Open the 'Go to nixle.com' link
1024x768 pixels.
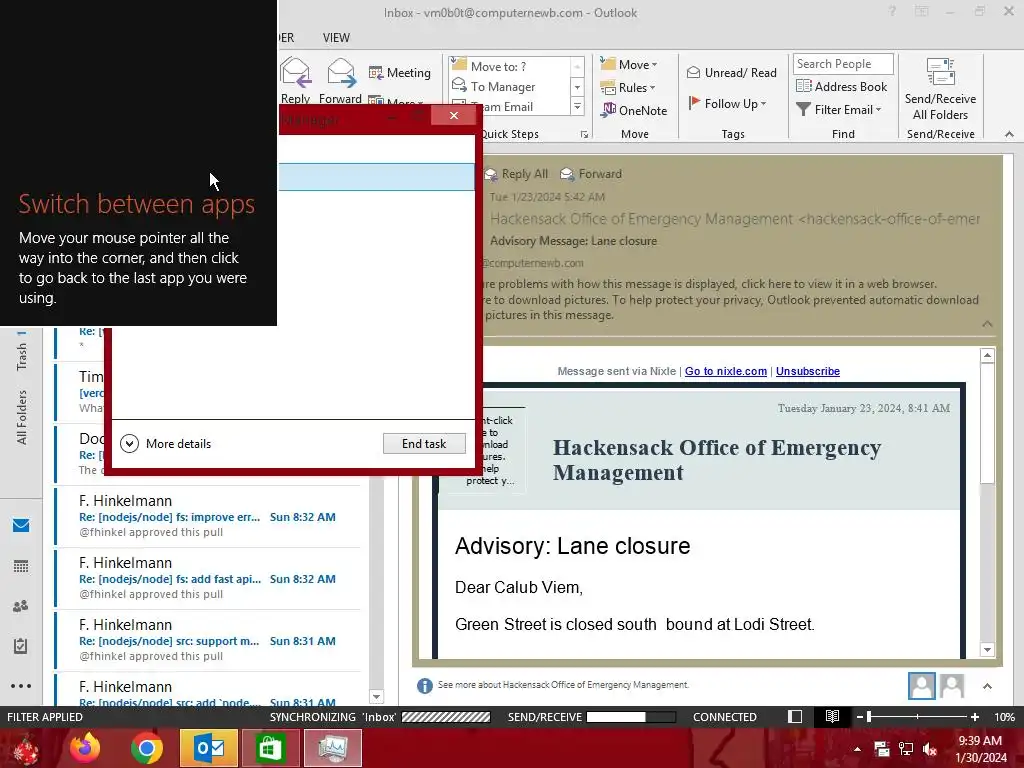pos(726,371)
